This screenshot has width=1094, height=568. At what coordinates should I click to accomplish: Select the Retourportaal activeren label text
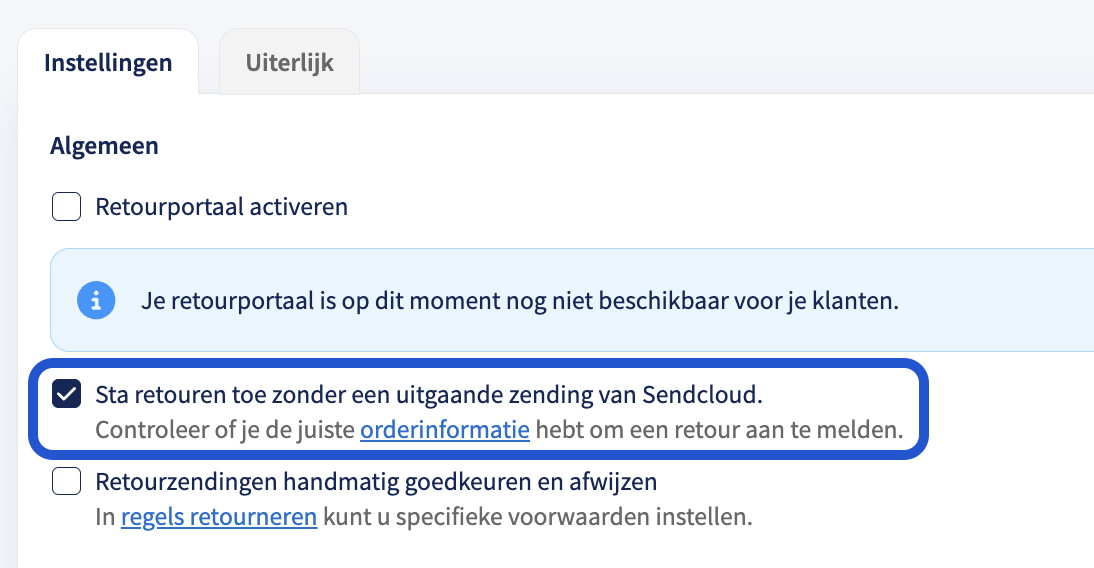221,207
